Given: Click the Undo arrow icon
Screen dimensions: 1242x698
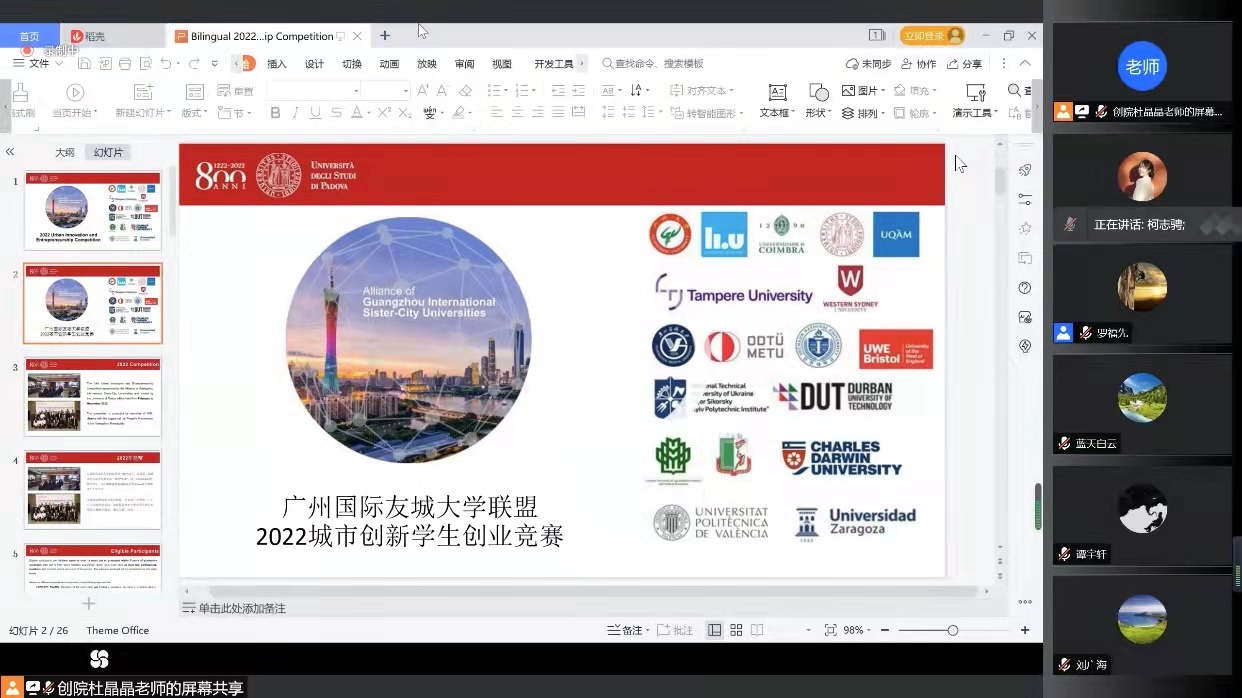Looking at the screenshot, I should 166,64.
